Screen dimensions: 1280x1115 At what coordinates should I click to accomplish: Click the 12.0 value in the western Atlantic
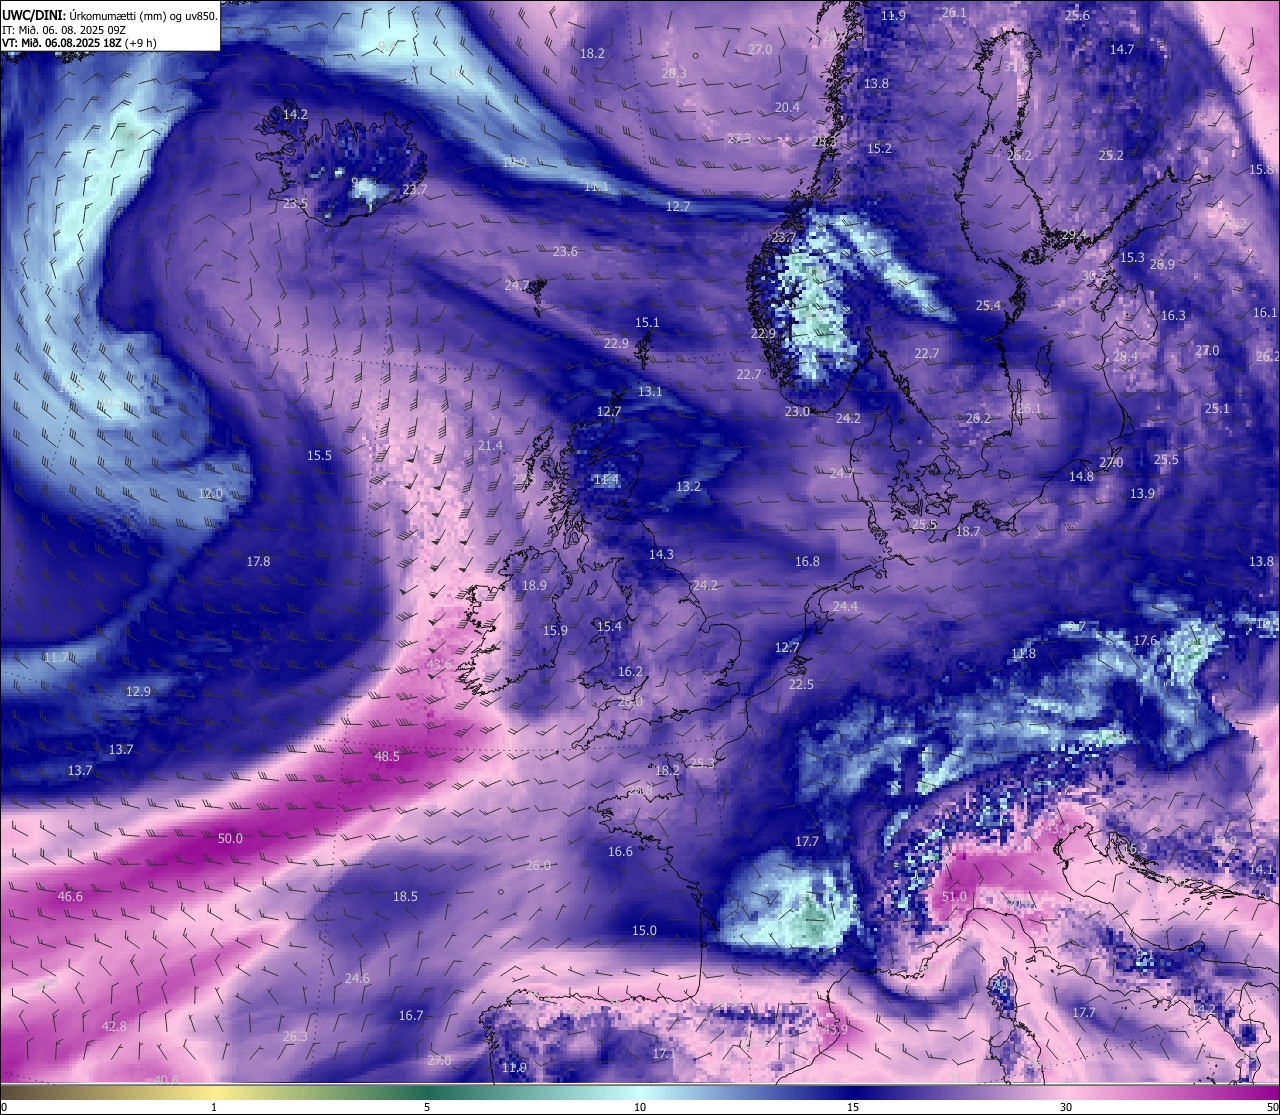click(210, 493)
